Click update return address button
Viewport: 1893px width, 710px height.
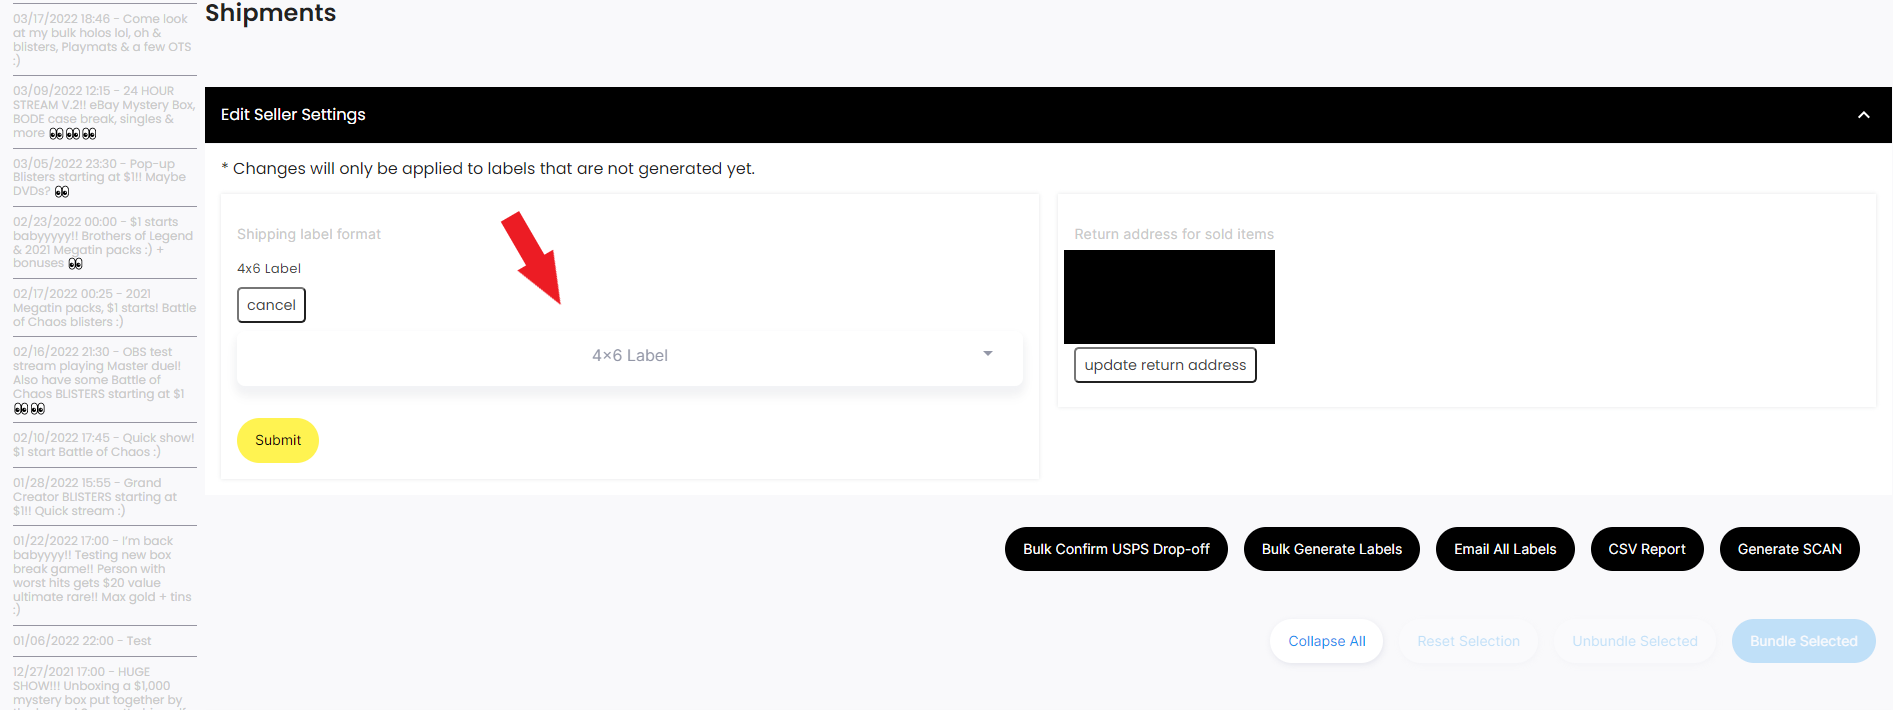pyautogui.click(x=1165, y=365)
